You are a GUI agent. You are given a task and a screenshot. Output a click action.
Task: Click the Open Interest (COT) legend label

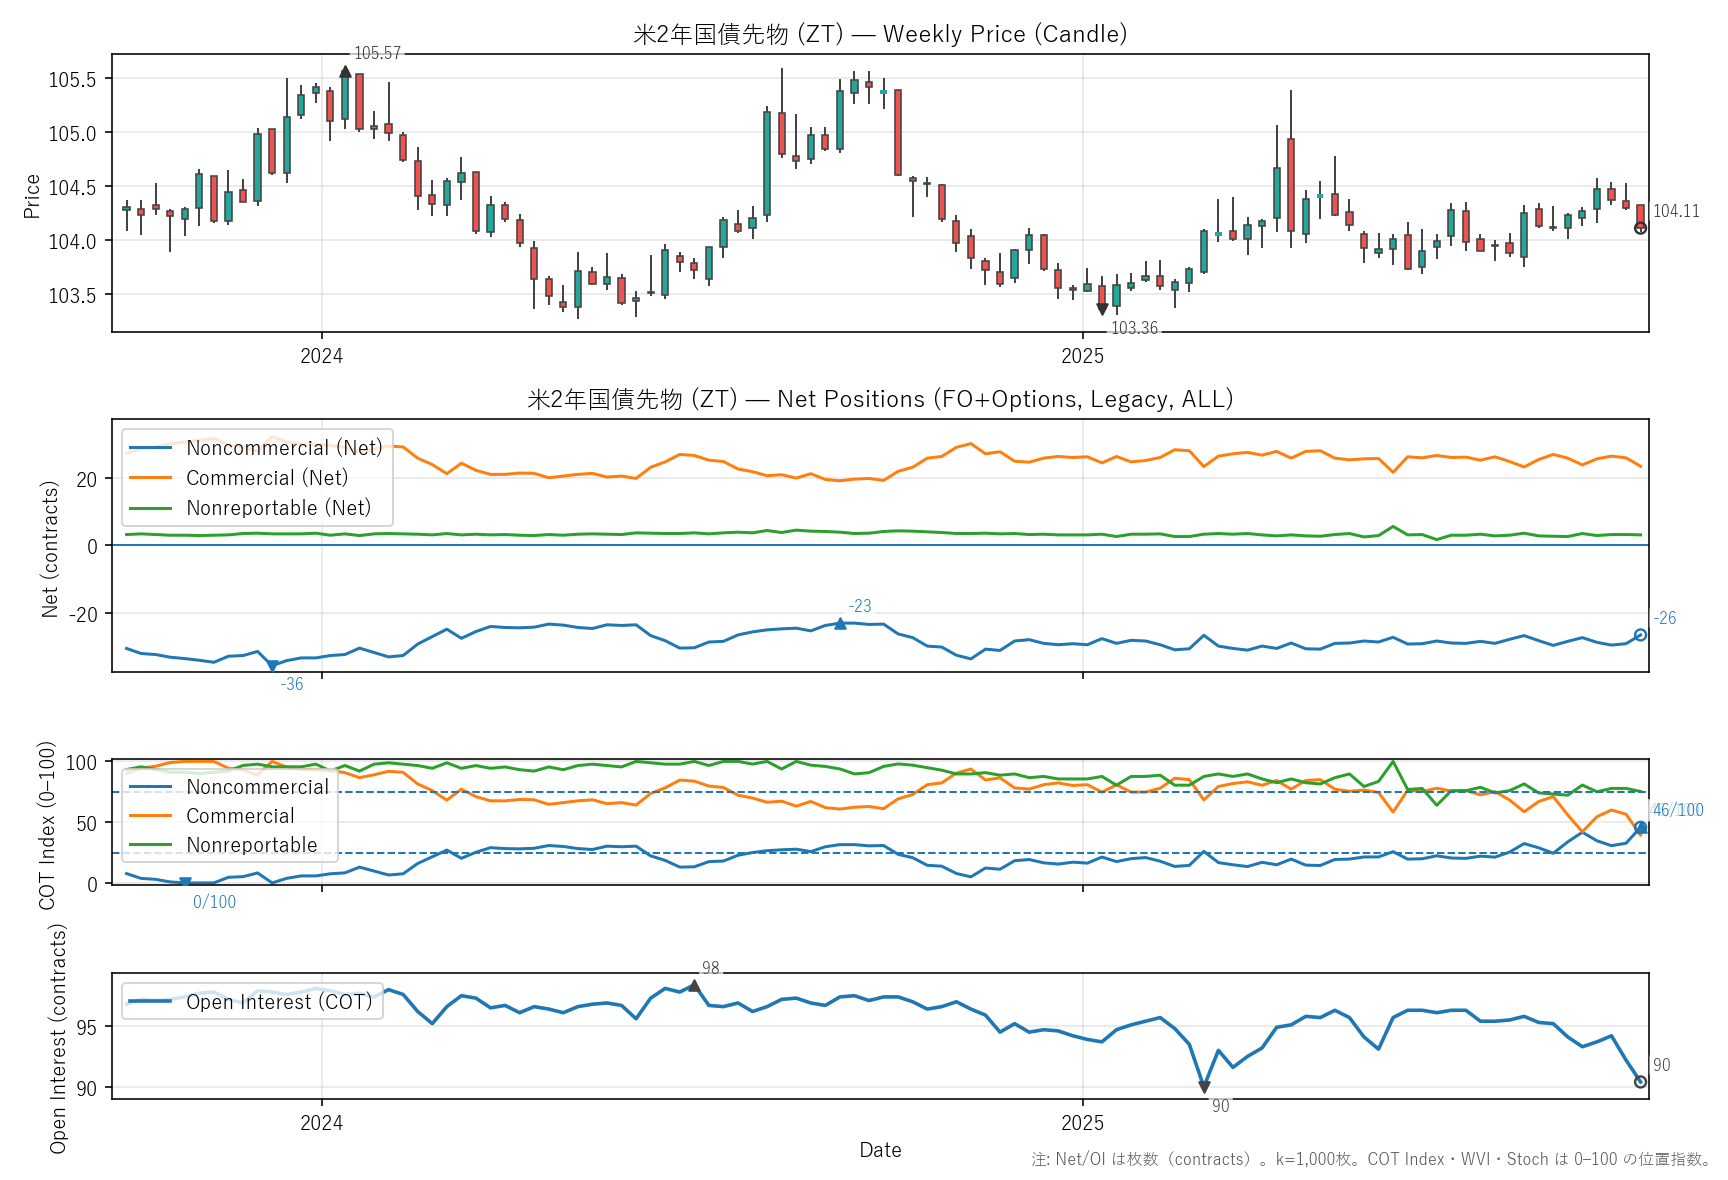(279, 1002)
